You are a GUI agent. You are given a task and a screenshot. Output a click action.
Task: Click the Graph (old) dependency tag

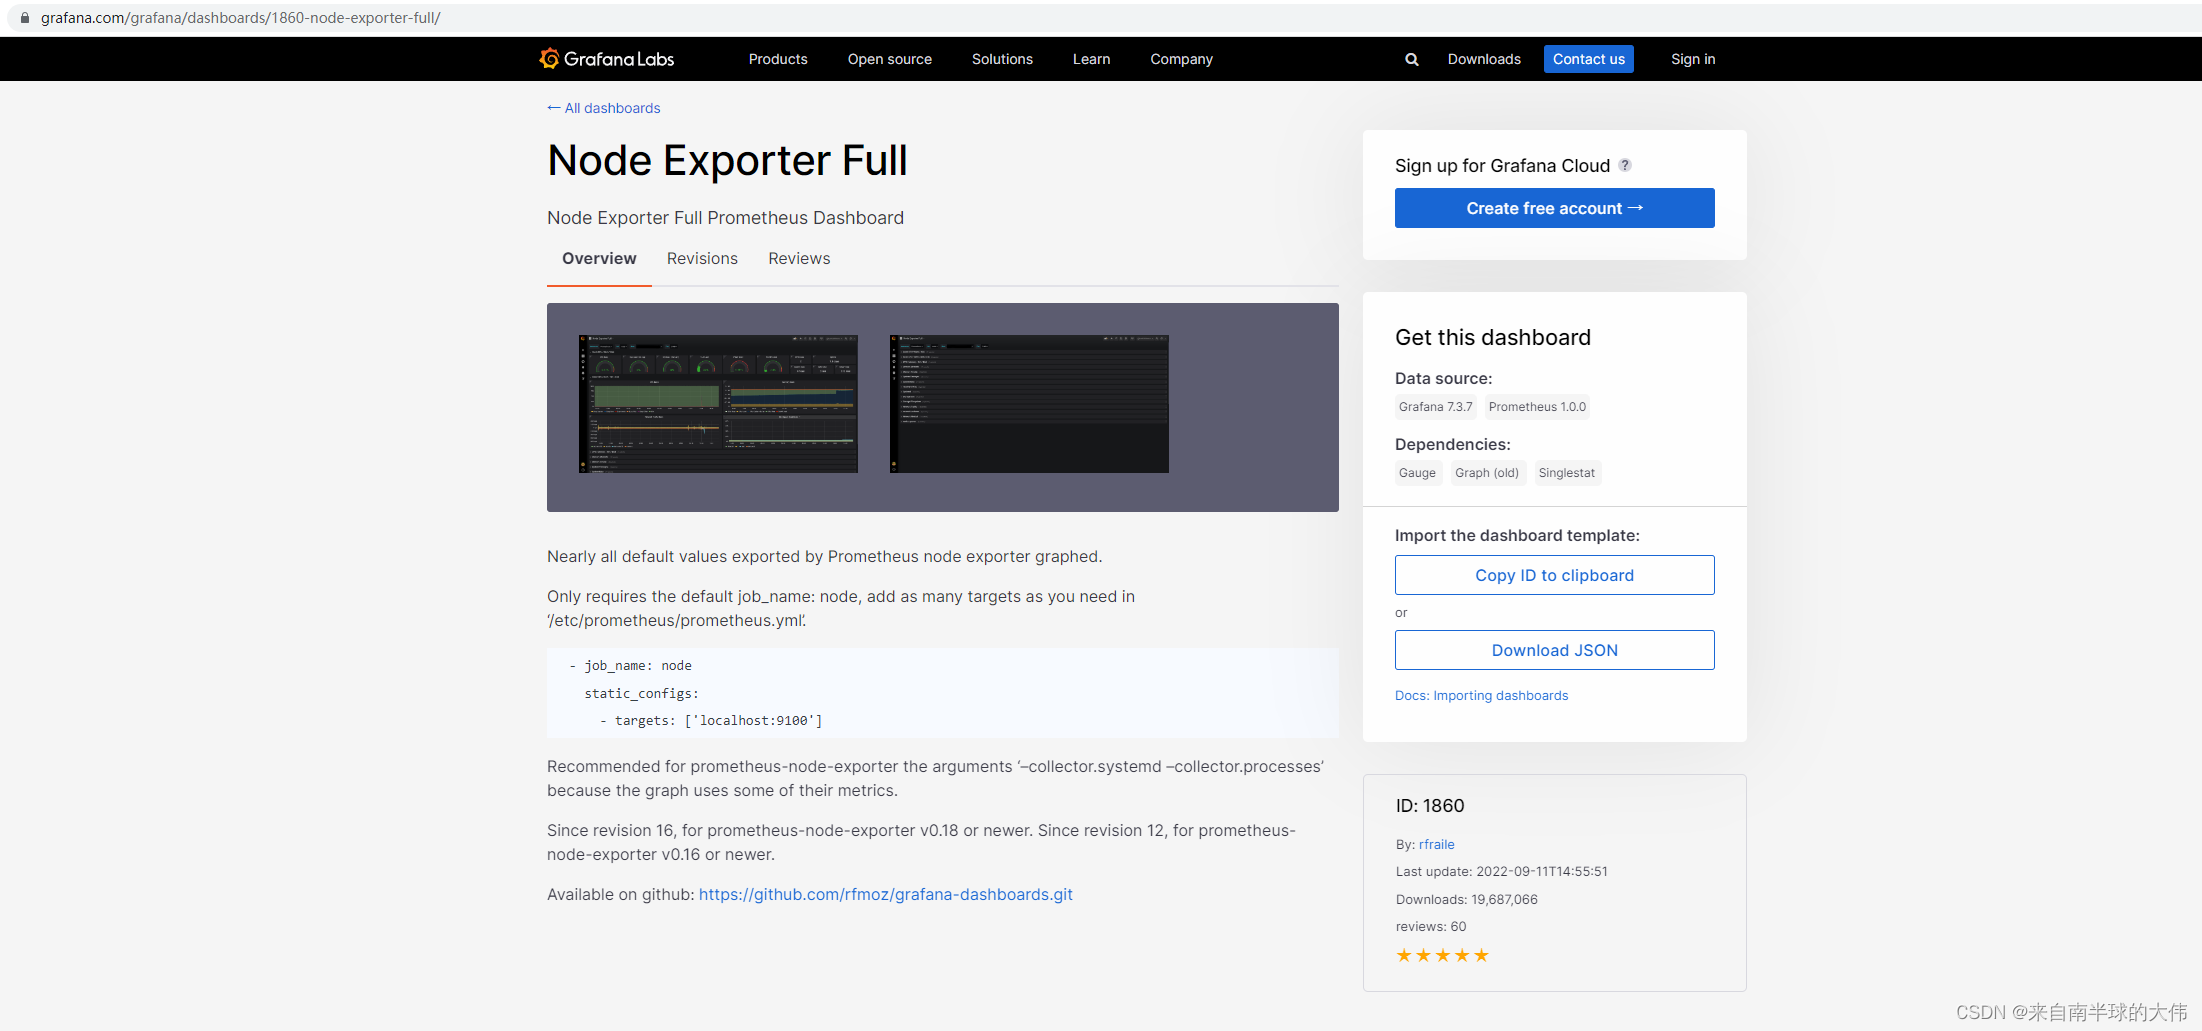point(1487,473)
